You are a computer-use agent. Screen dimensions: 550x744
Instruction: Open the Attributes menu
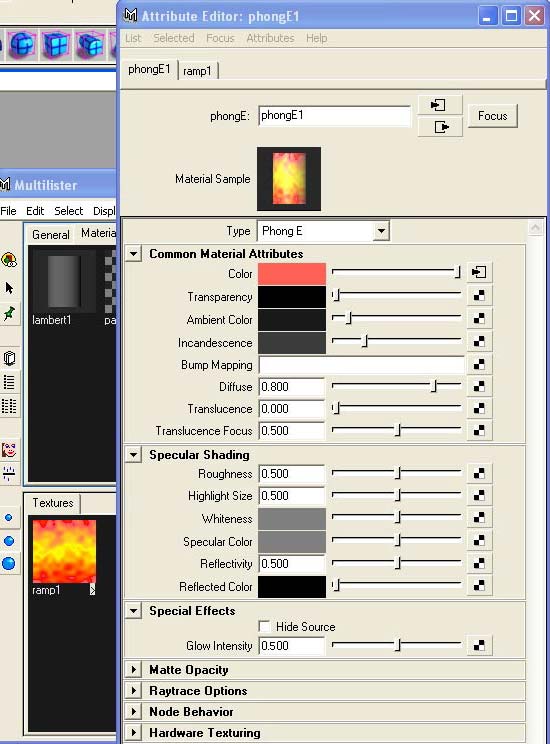click(x=270, y=38)
